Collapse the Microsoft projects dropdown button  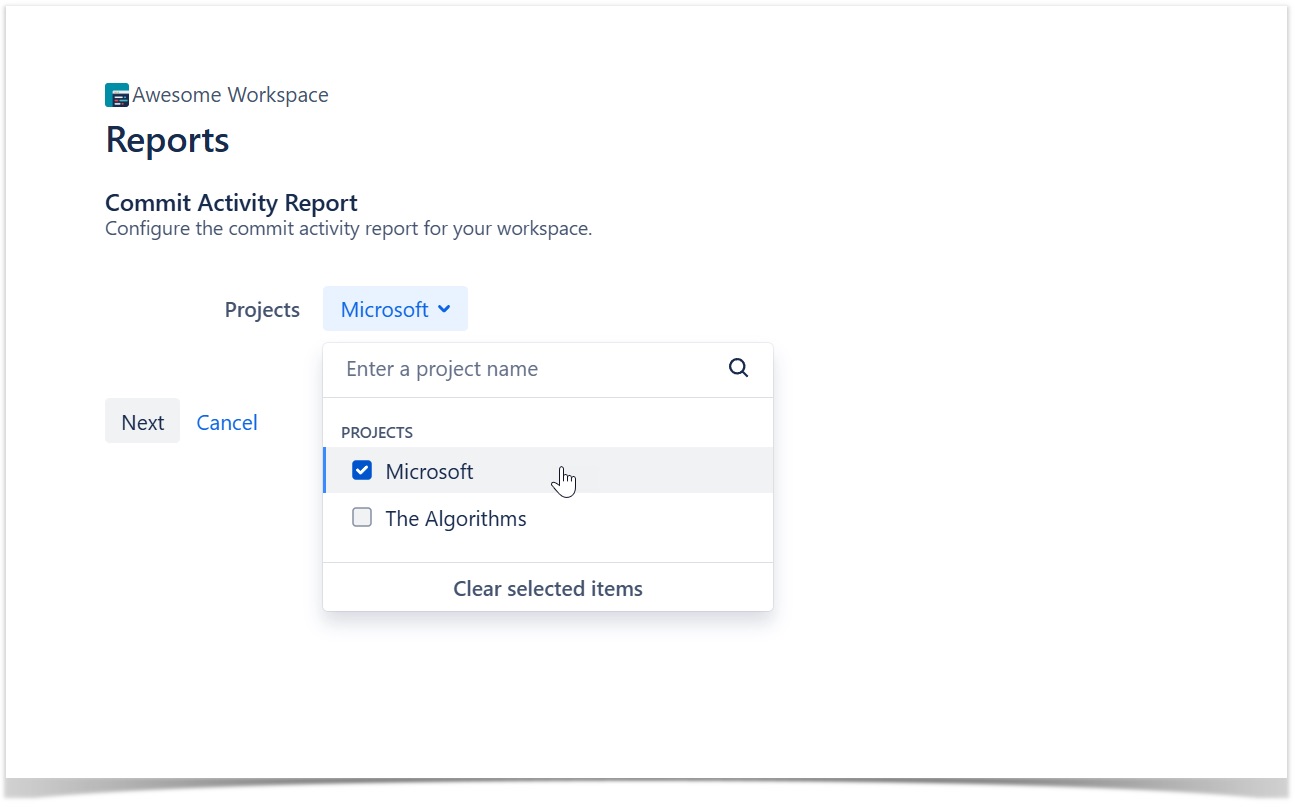tap(394, 309)
